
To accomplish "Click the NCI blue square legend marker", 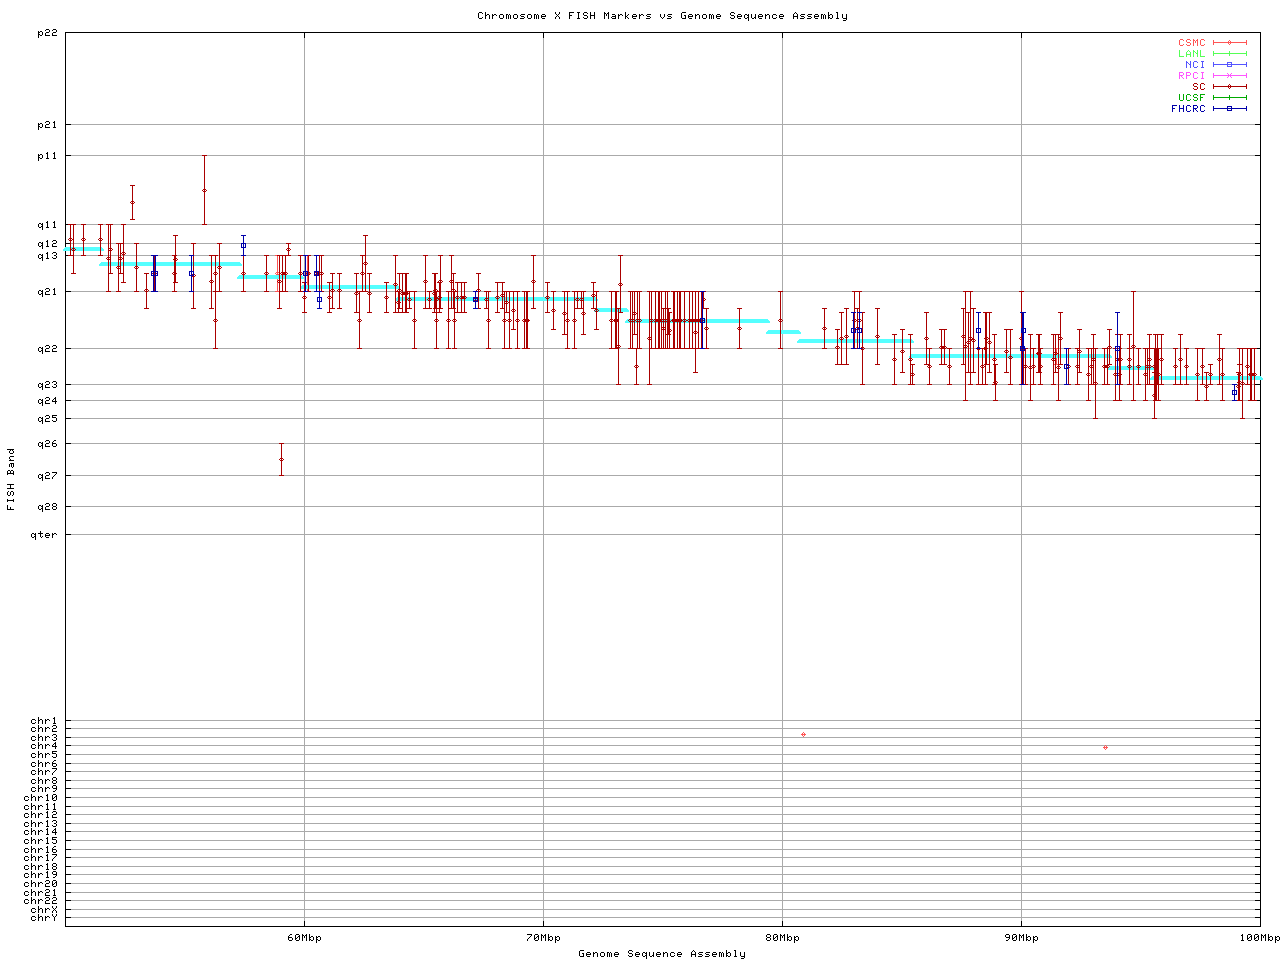I will tap(1229, 65).
